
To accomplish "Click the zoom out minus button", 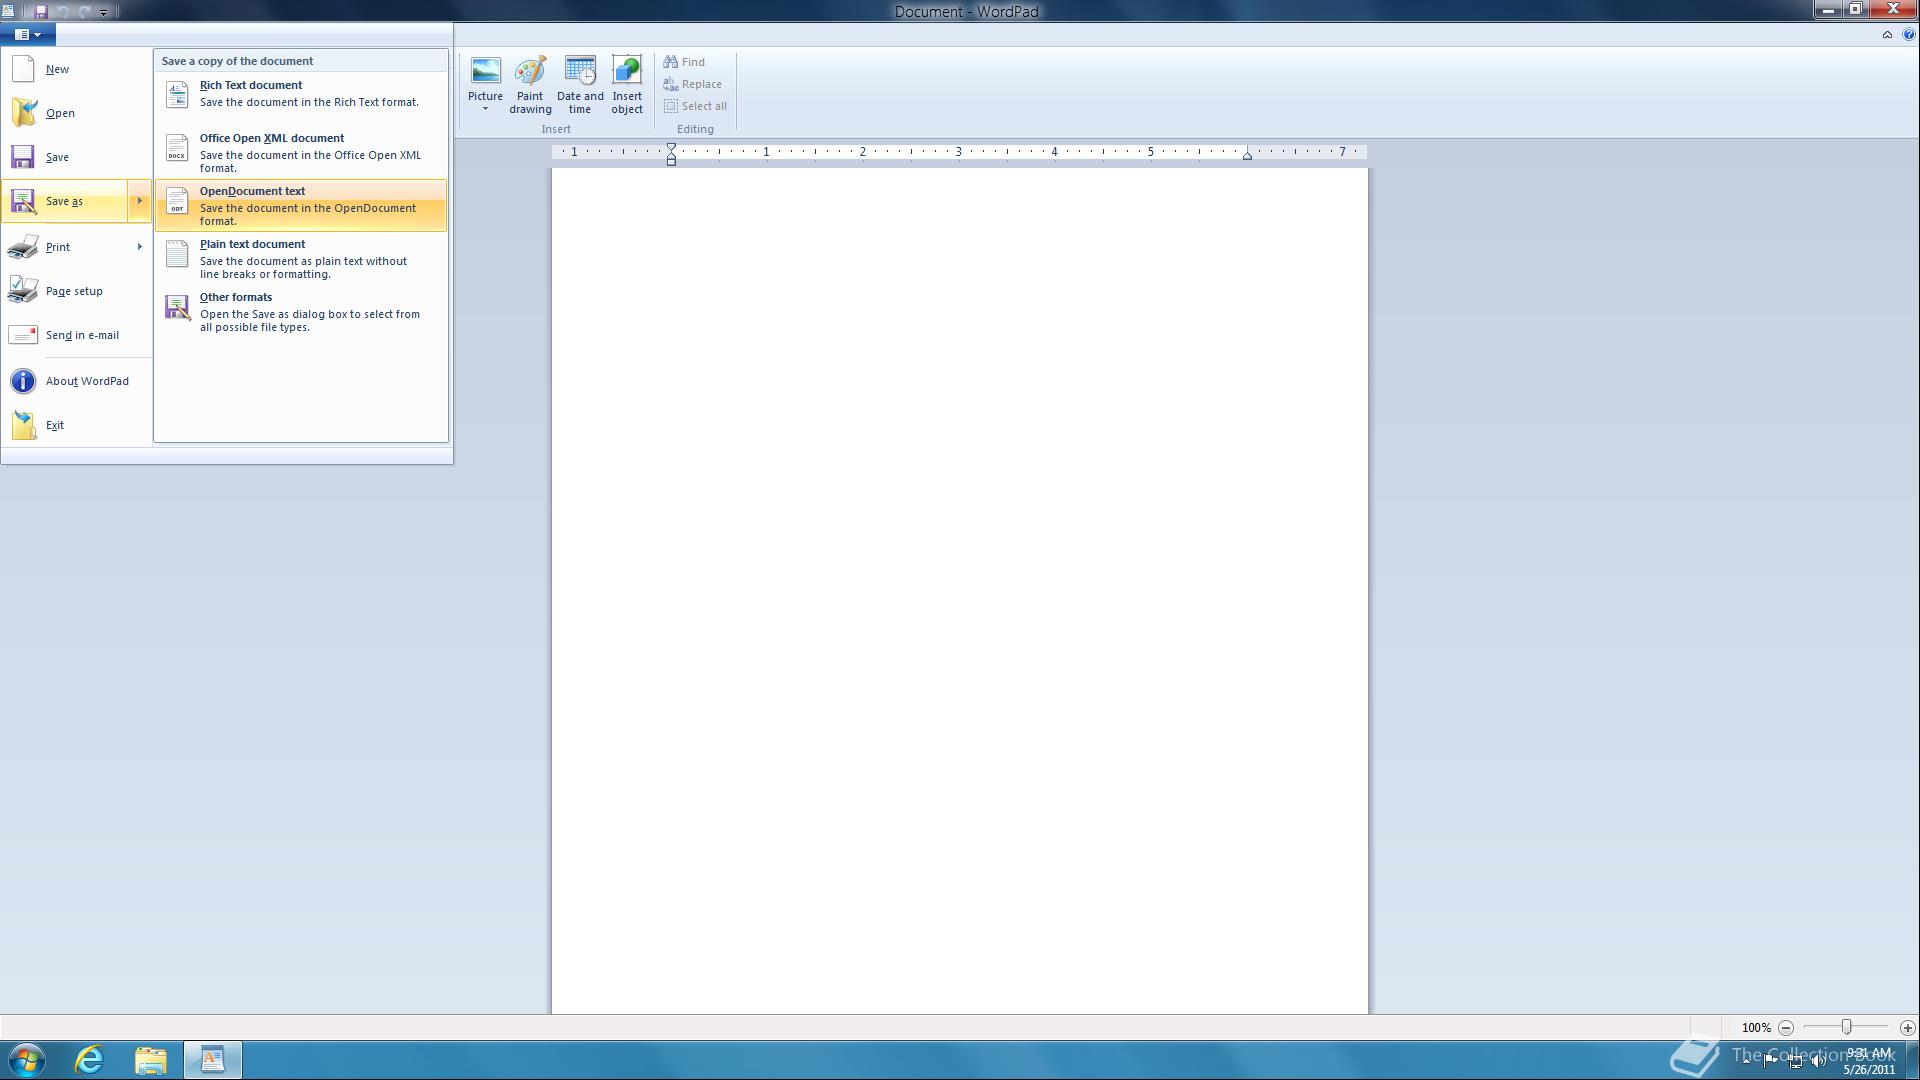I will click(x=1786, y=1027).
